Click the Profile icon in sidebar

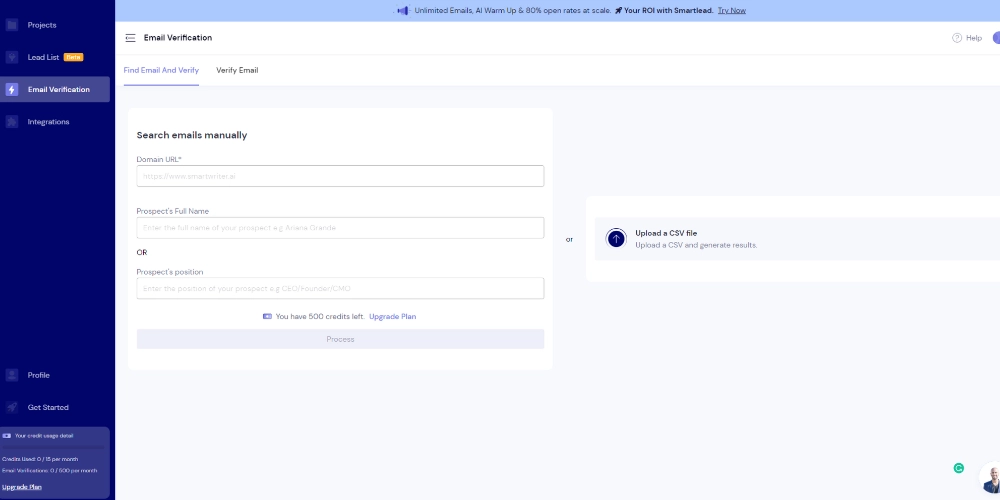point(12,375)
